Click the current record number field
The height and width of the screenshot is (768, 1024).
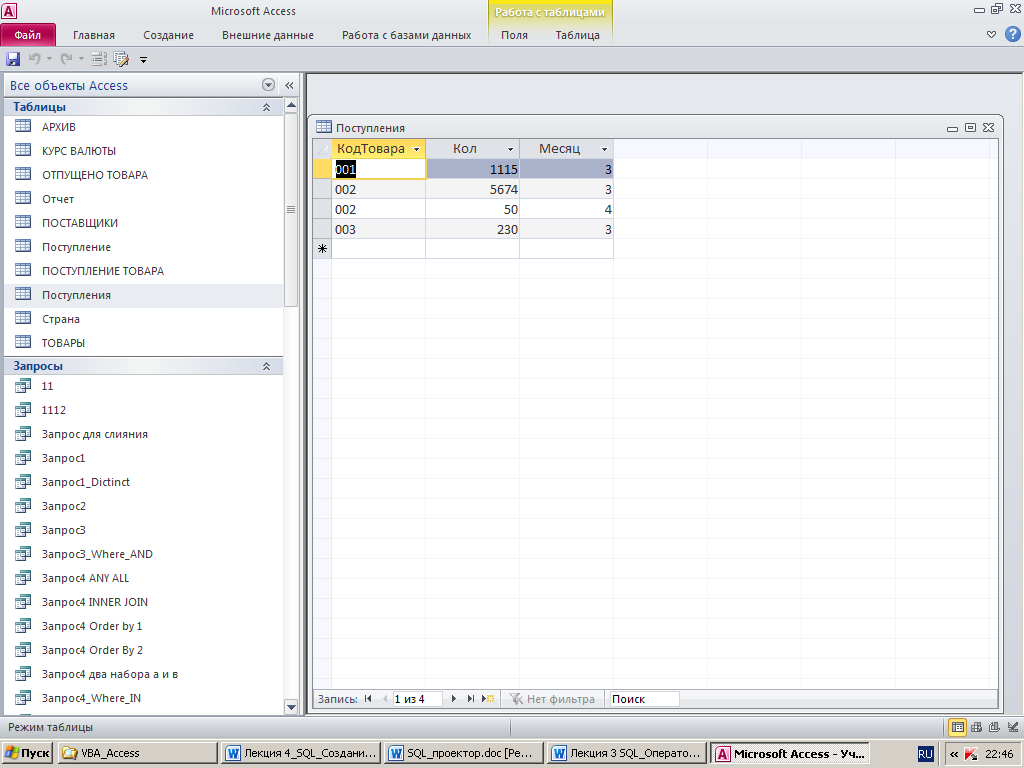click(417, 699)
